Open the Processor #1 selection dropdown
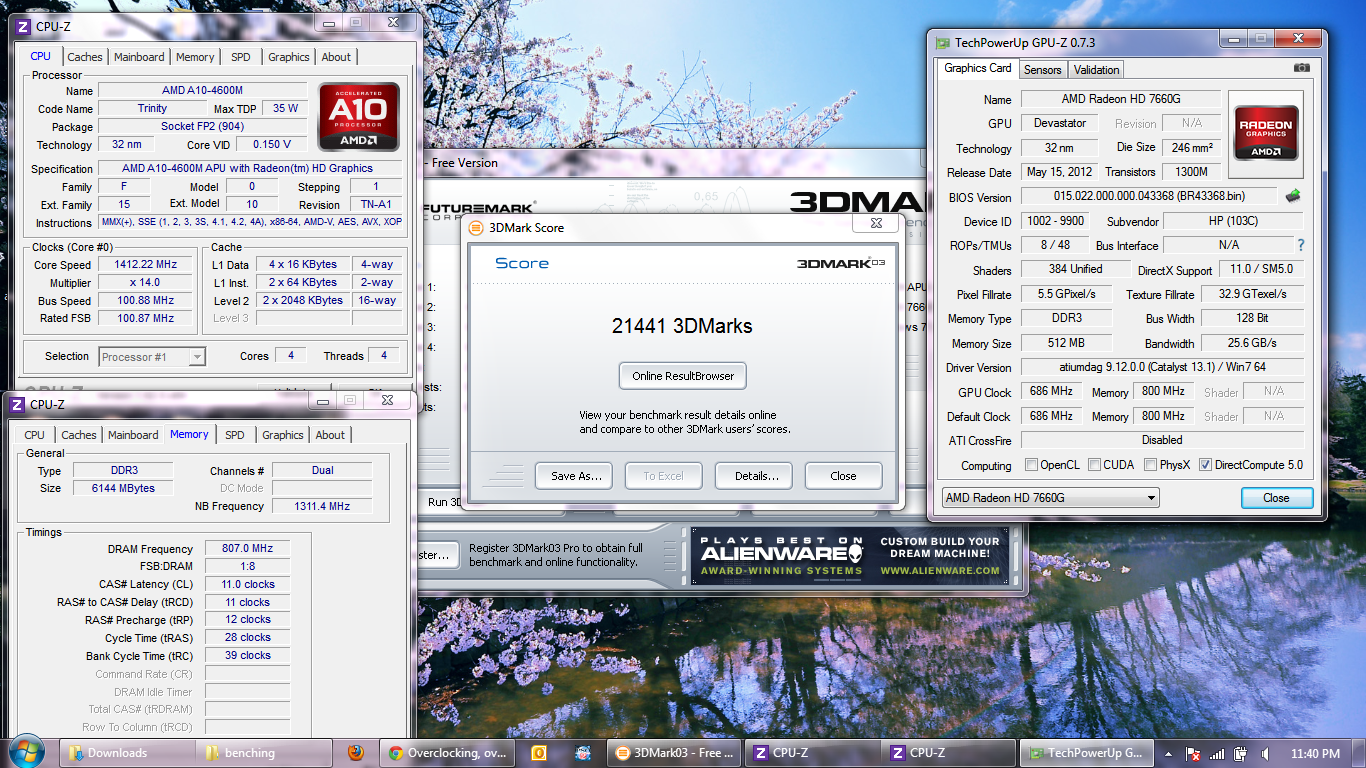Image resolution: width=1366 pixels, height=768 pixels. coord(153,356)
